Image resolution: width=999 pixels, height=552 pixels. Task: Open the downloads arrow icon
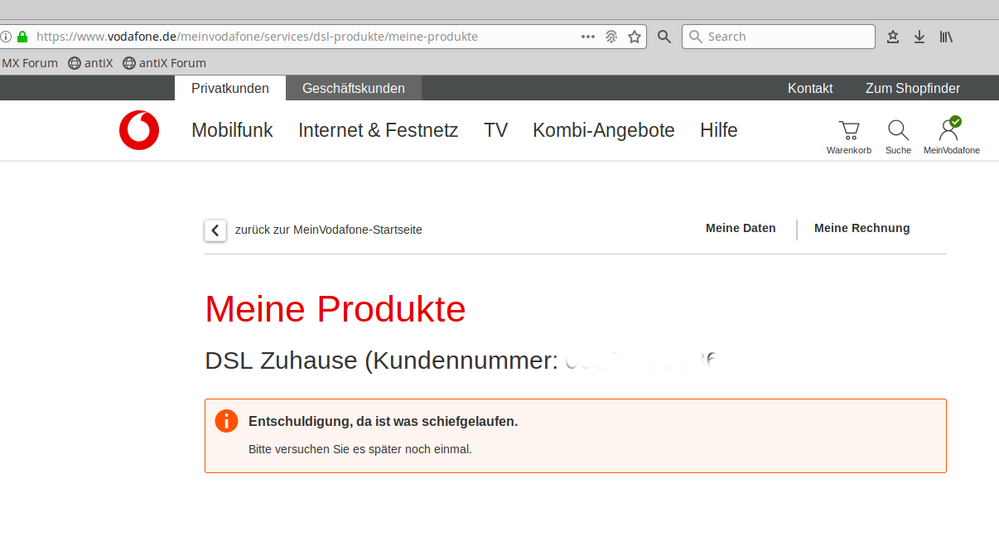pyautogui.click(x=919, y=37)
